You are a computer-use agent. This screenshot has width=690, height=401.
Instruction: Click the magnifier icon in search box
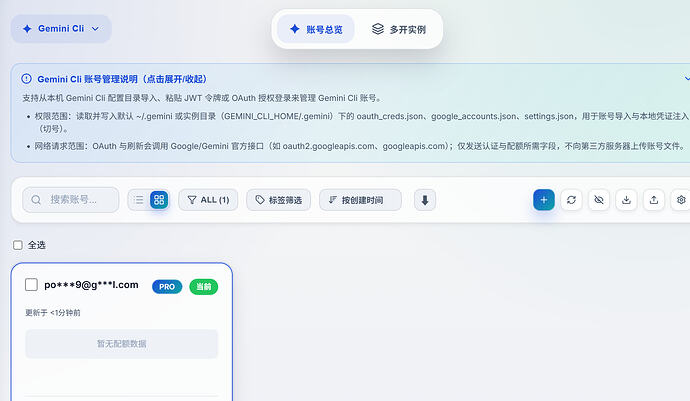point(36,200)
